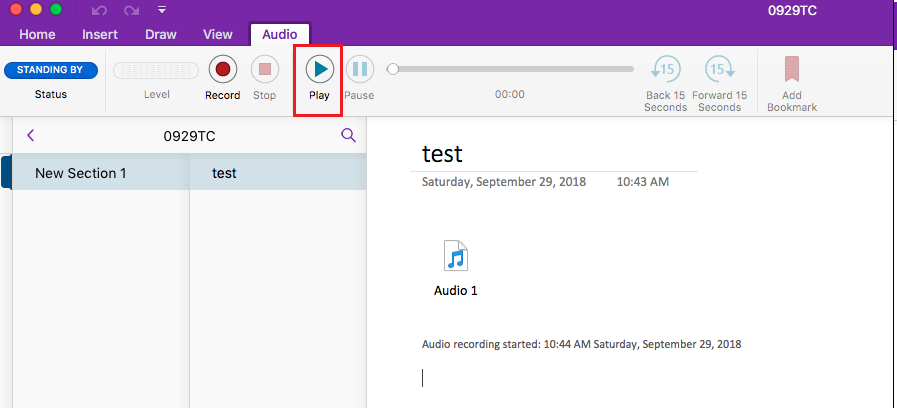Screen dimensions: 897x408
Task: Skip back 15 seconds
Action: tap(665, 83)
